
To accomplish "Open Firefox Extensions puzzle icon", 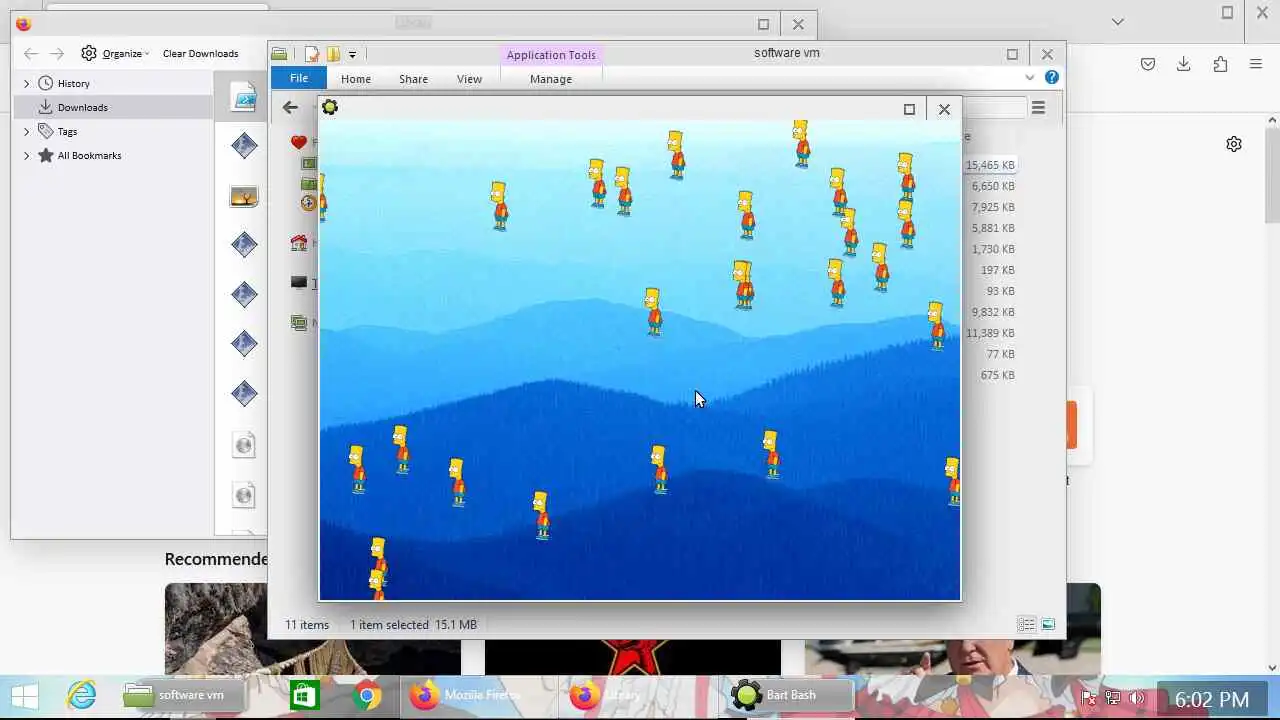I will [1220, 64].
